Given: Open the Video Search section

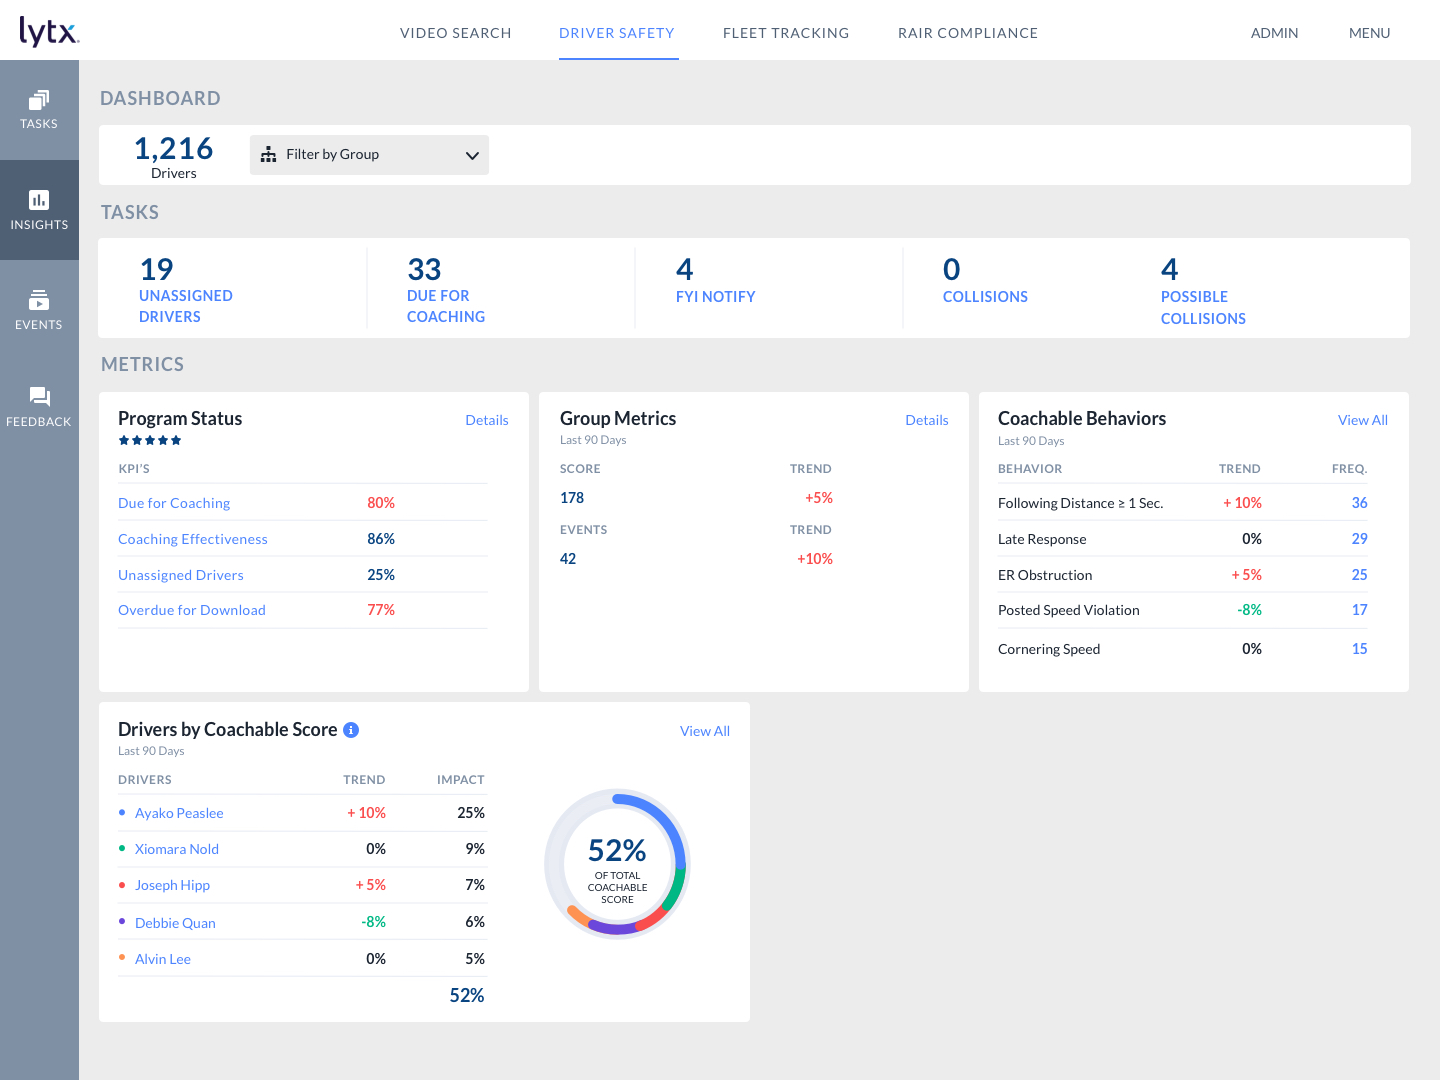Looking at the screenshot, I should pos(455,32).
